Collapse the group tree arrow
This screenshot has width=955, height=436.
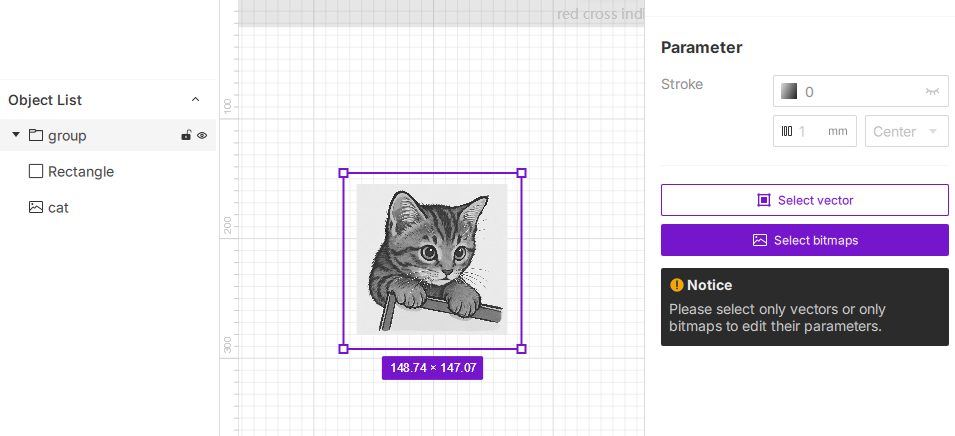(x=16, y=135)
